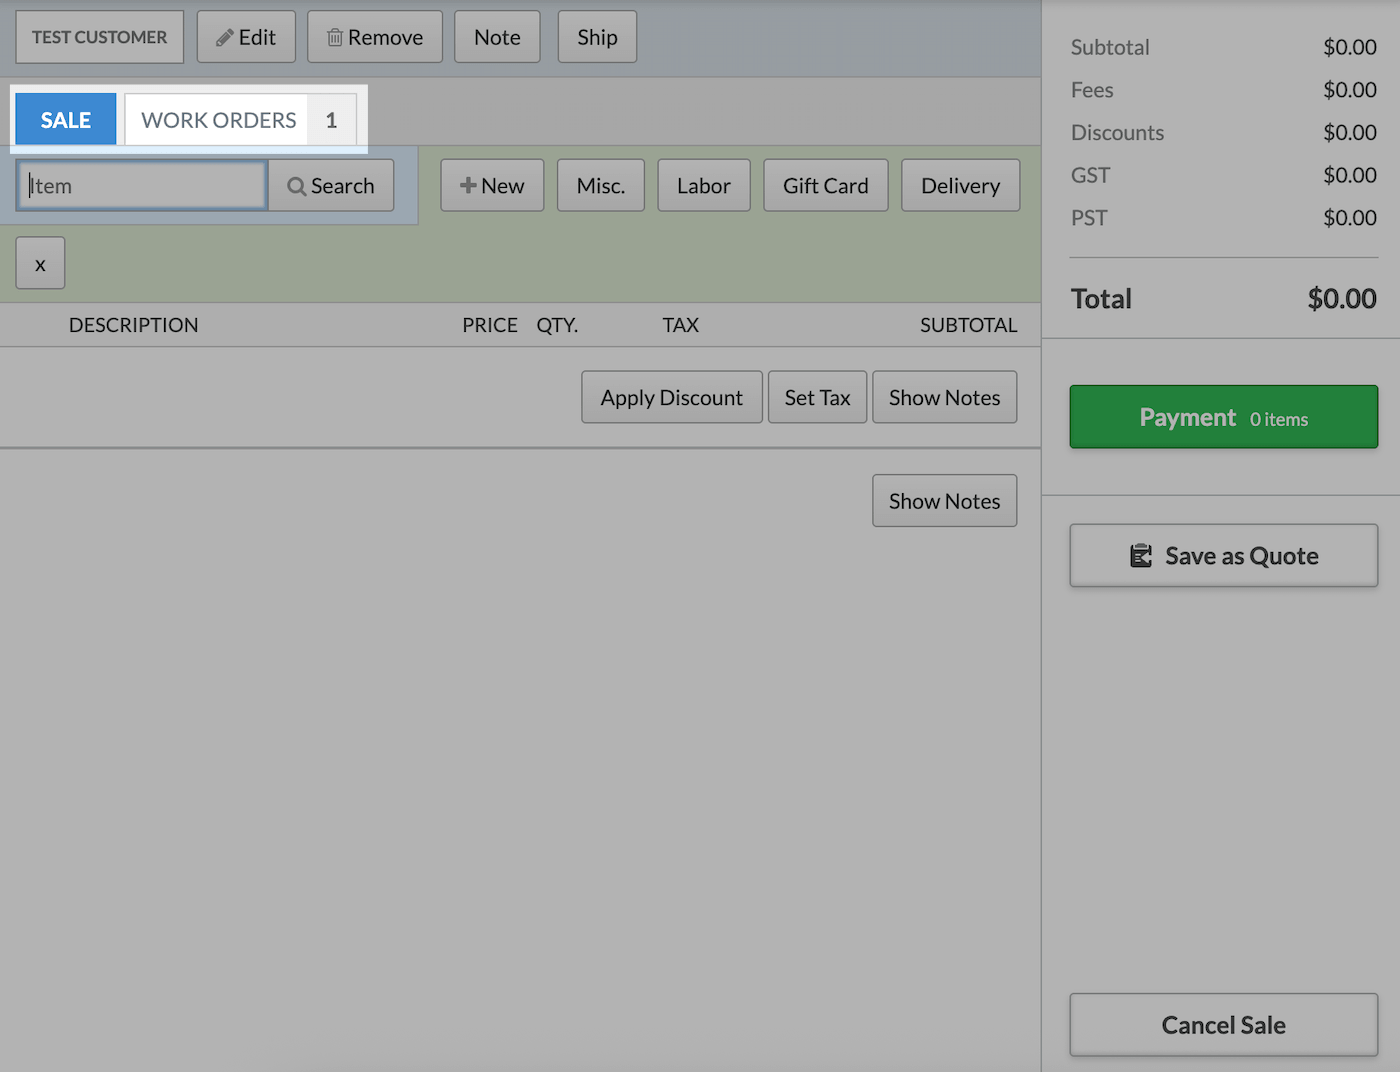
Task: Click the Subtotal label in the summary
Action: pyautogui.click(x=1110, y=47)
